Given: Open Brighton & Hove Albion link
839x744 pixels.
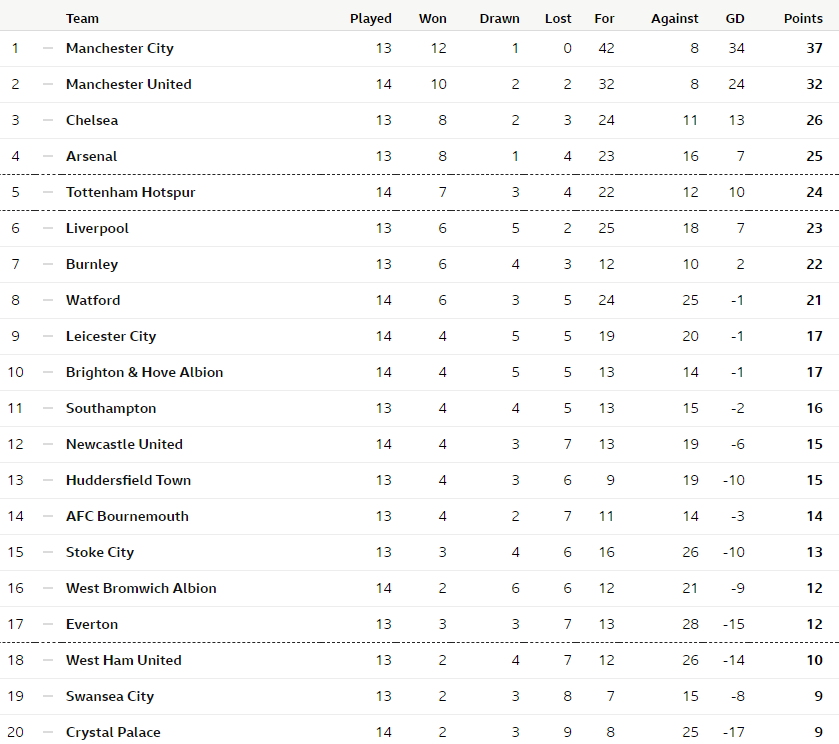Looking at the screenshot, I should click(x=144, y=372).
